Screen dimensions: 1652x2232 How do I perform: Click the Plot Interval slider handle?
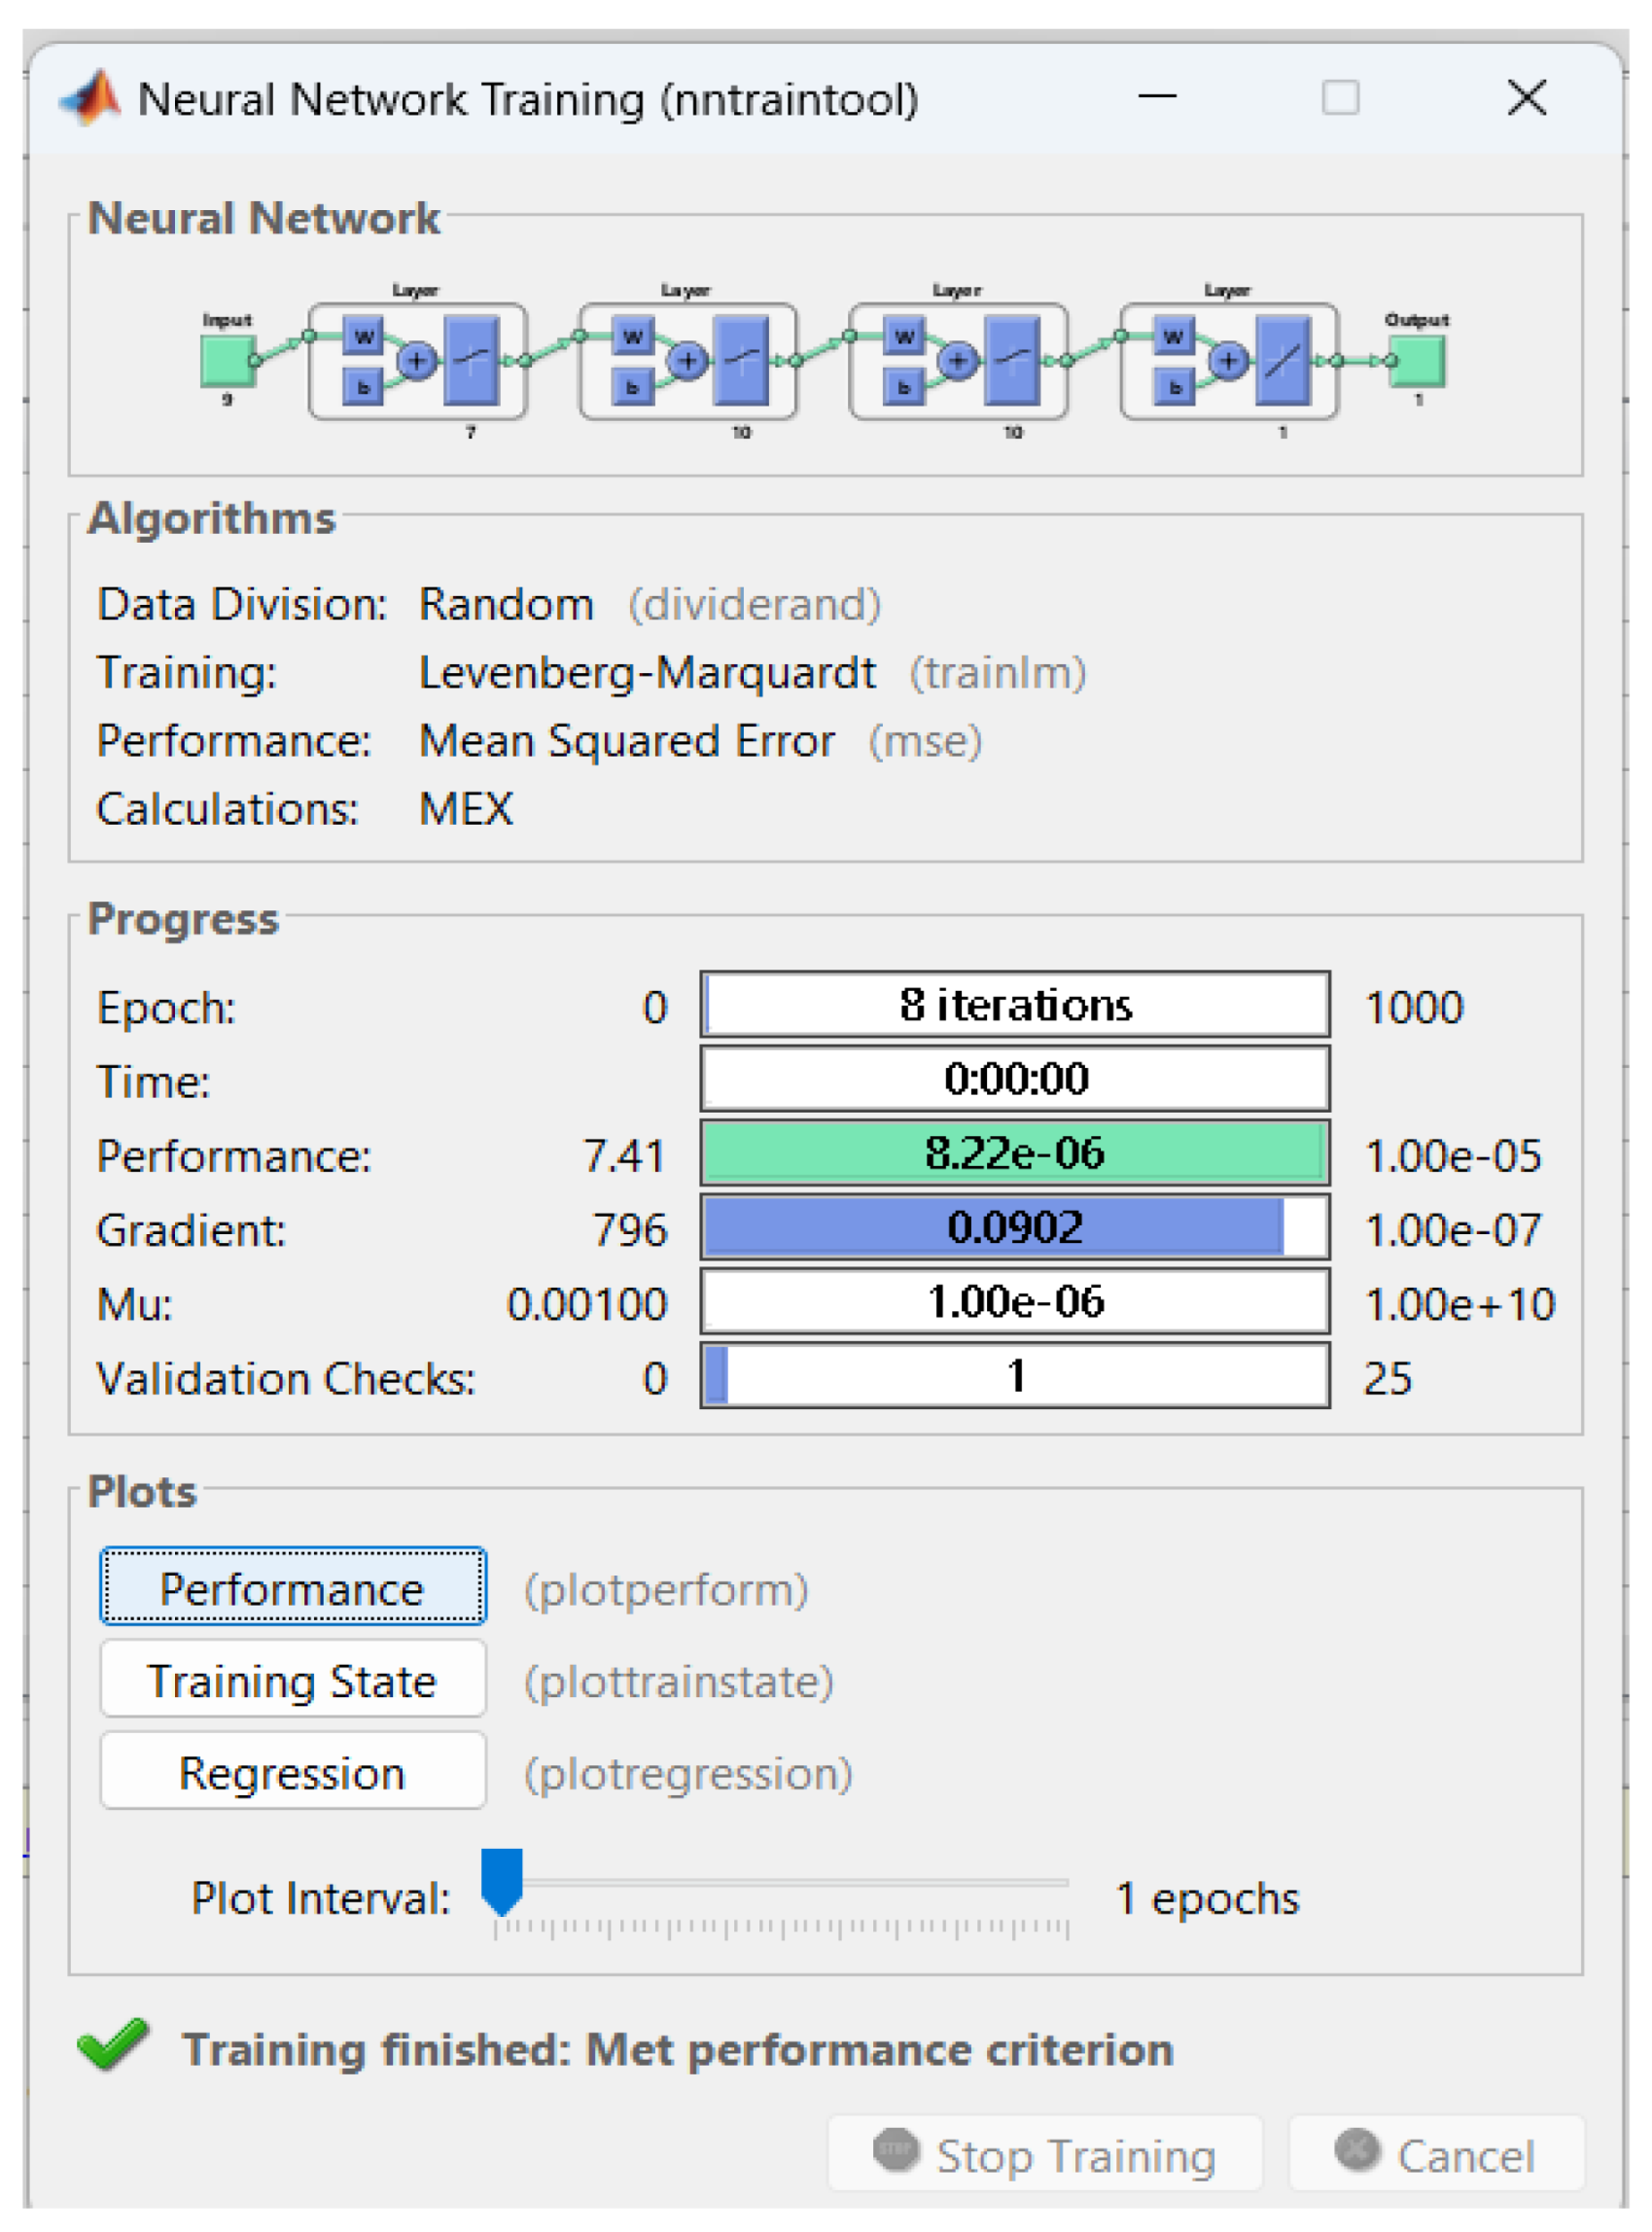tap(501, 1879)
